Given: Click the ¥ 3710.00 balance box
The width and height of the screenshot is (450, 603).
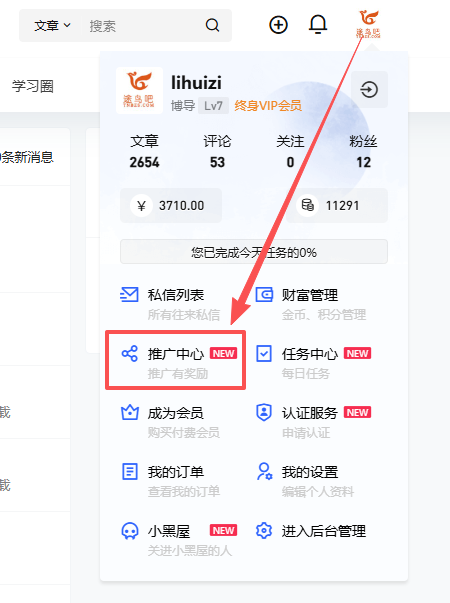Looking at the screenshot, I should tap(171, 205).
